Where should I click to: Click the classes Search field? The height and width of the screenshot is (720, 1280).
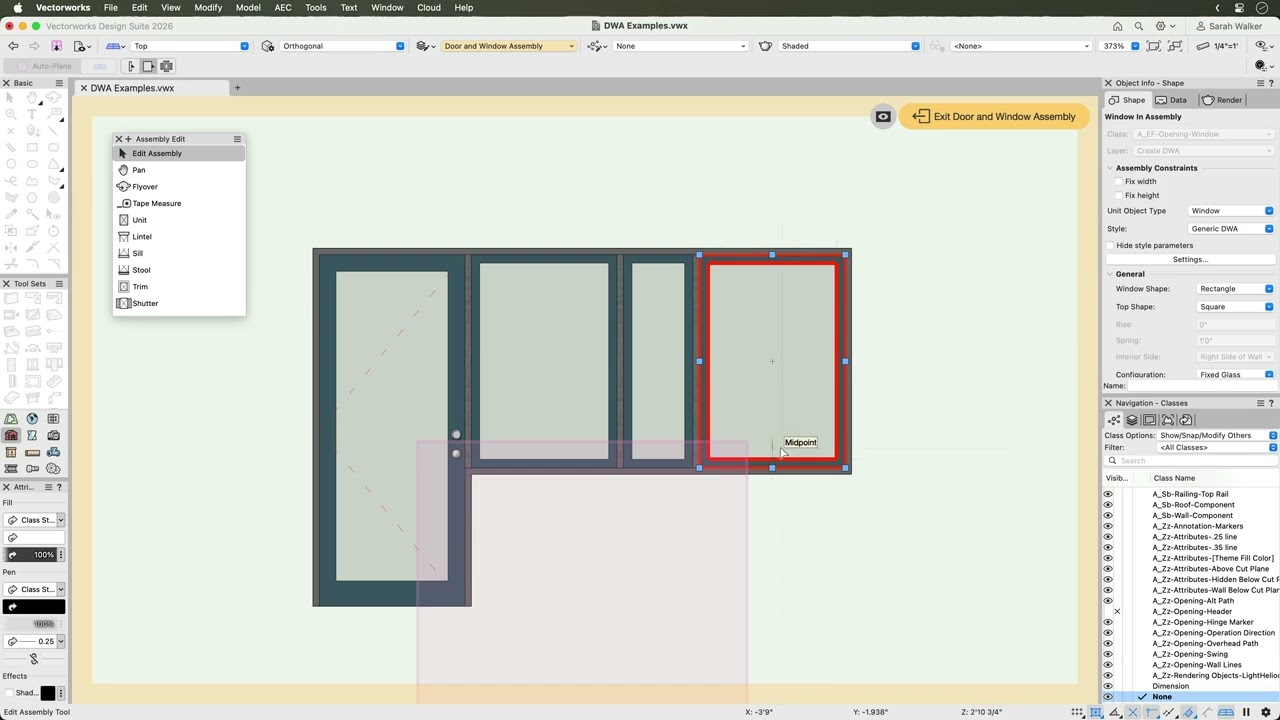click(1190, 461)
